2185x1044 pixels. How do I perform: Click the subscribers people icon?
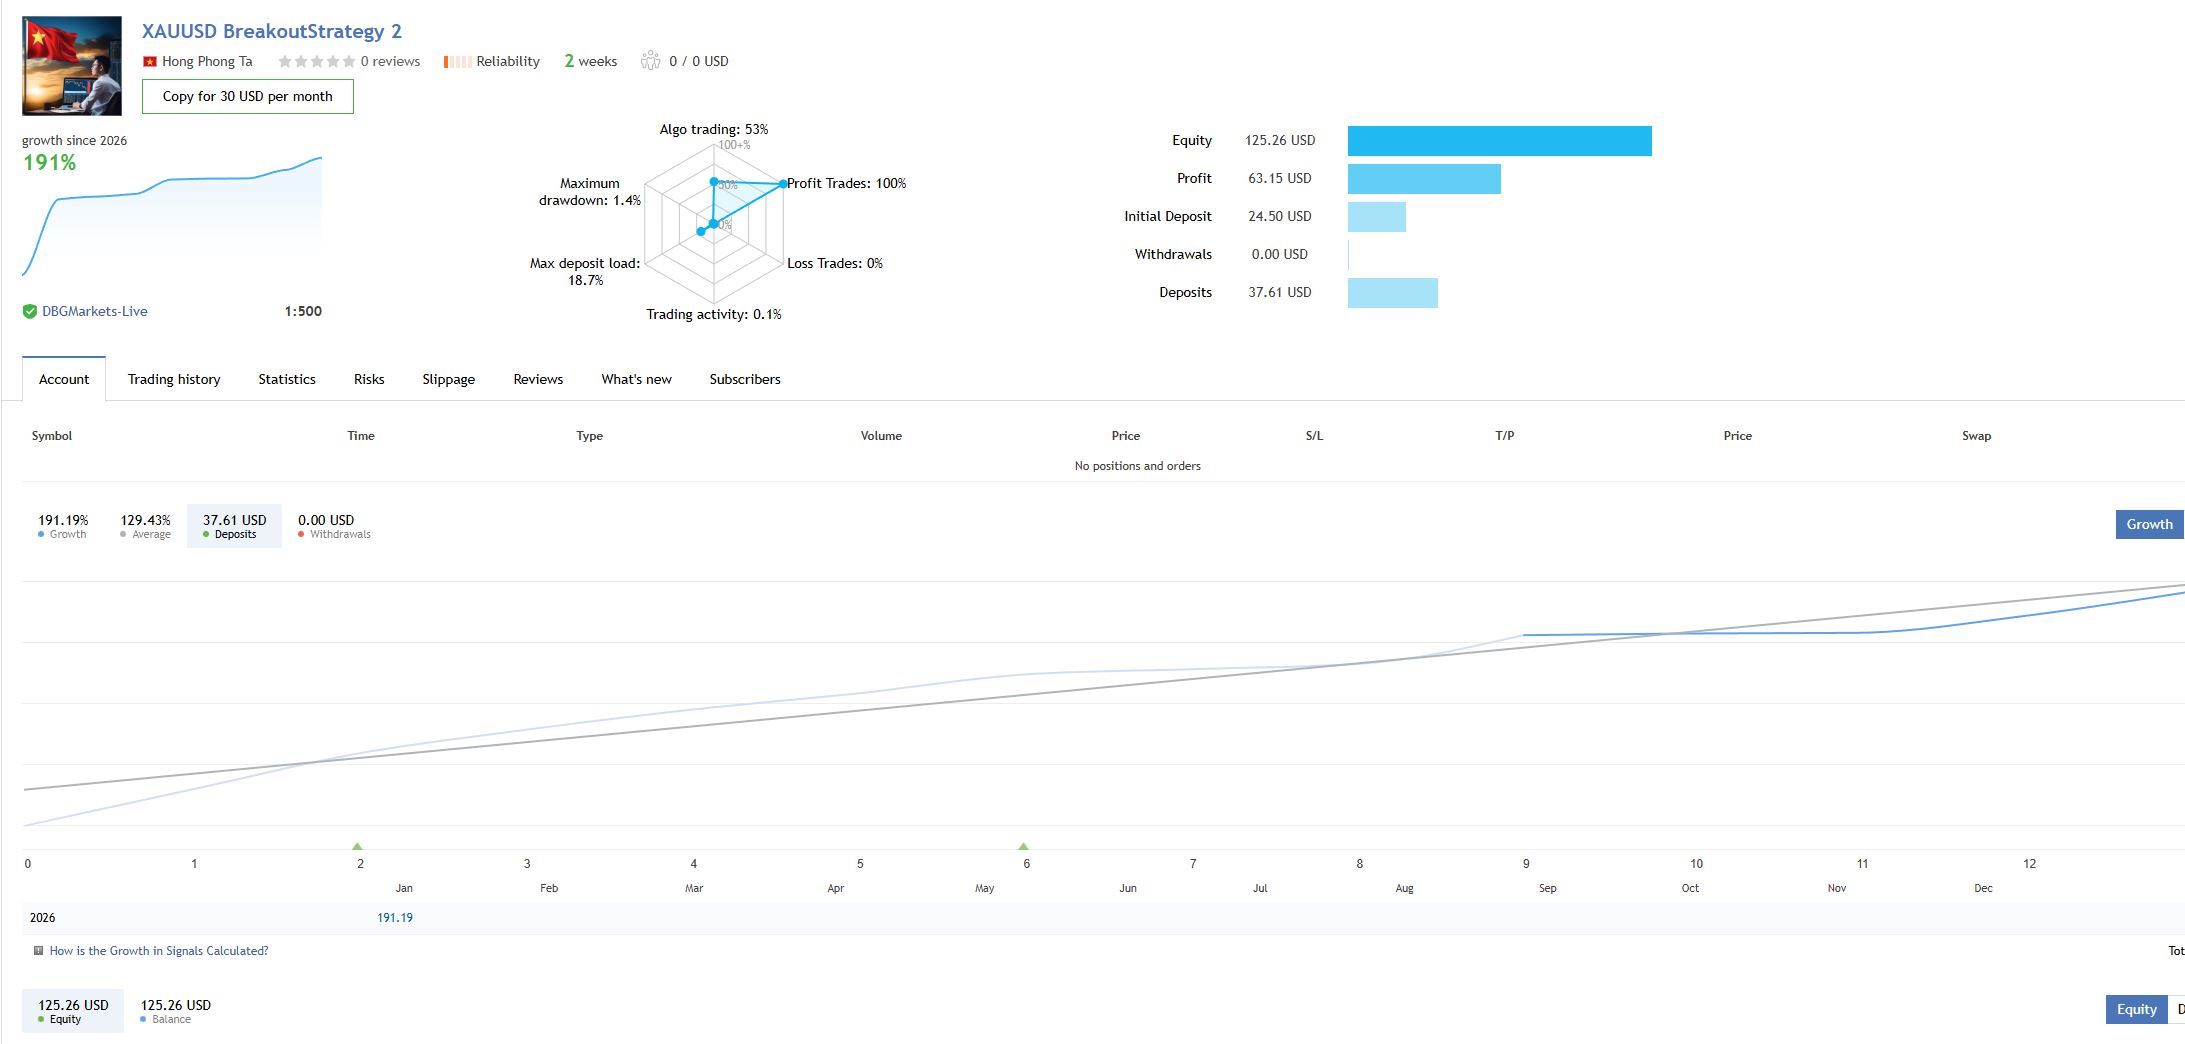(651, 61)
